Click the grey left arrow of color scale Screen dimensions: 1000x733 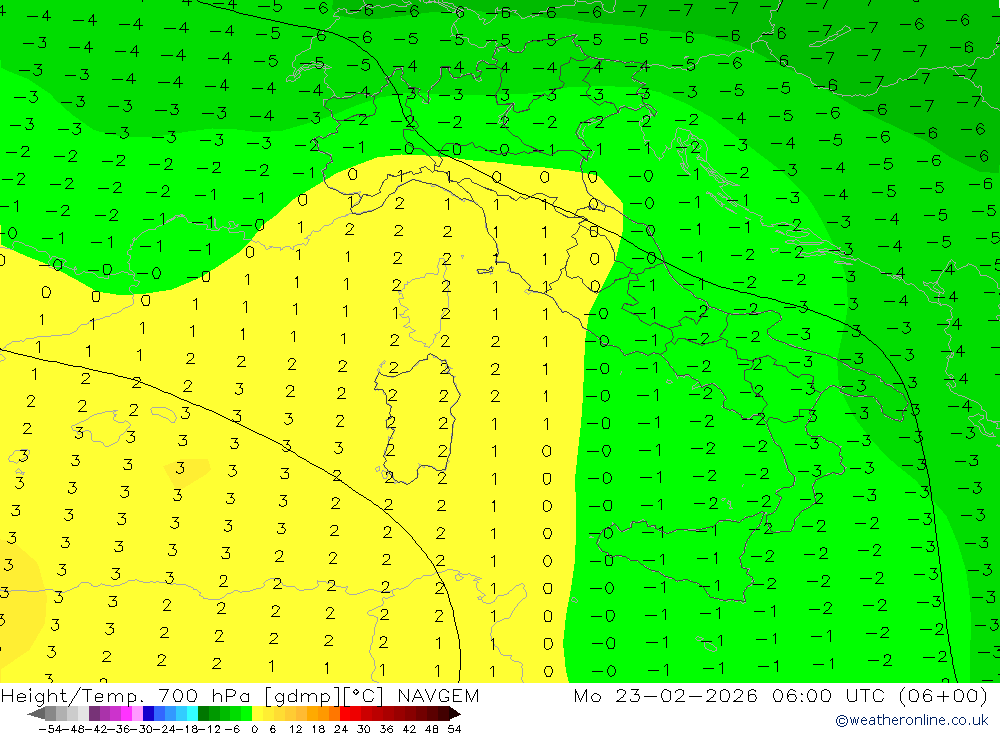click(36, 714)
